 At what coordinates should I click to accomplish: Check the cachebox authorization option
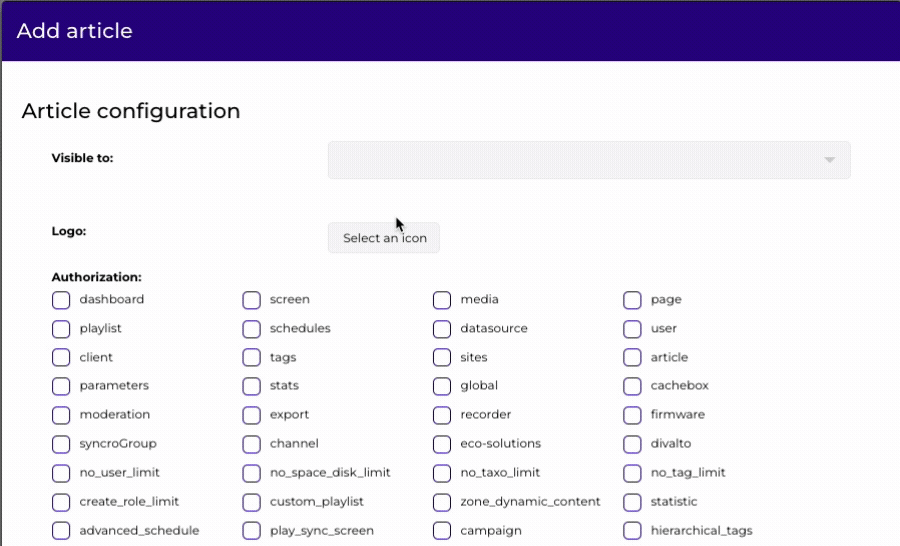[x=632, y=386]
